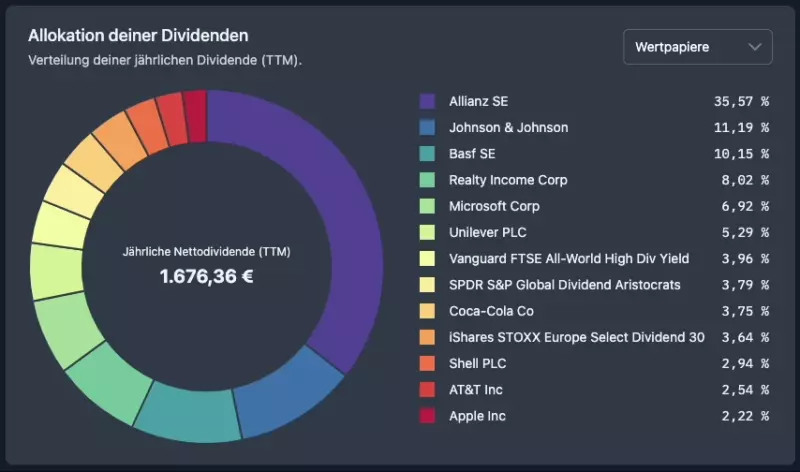800x472 pixels.
Task: Open the Wertpapiere dropdown
Action: click(696, 47)
